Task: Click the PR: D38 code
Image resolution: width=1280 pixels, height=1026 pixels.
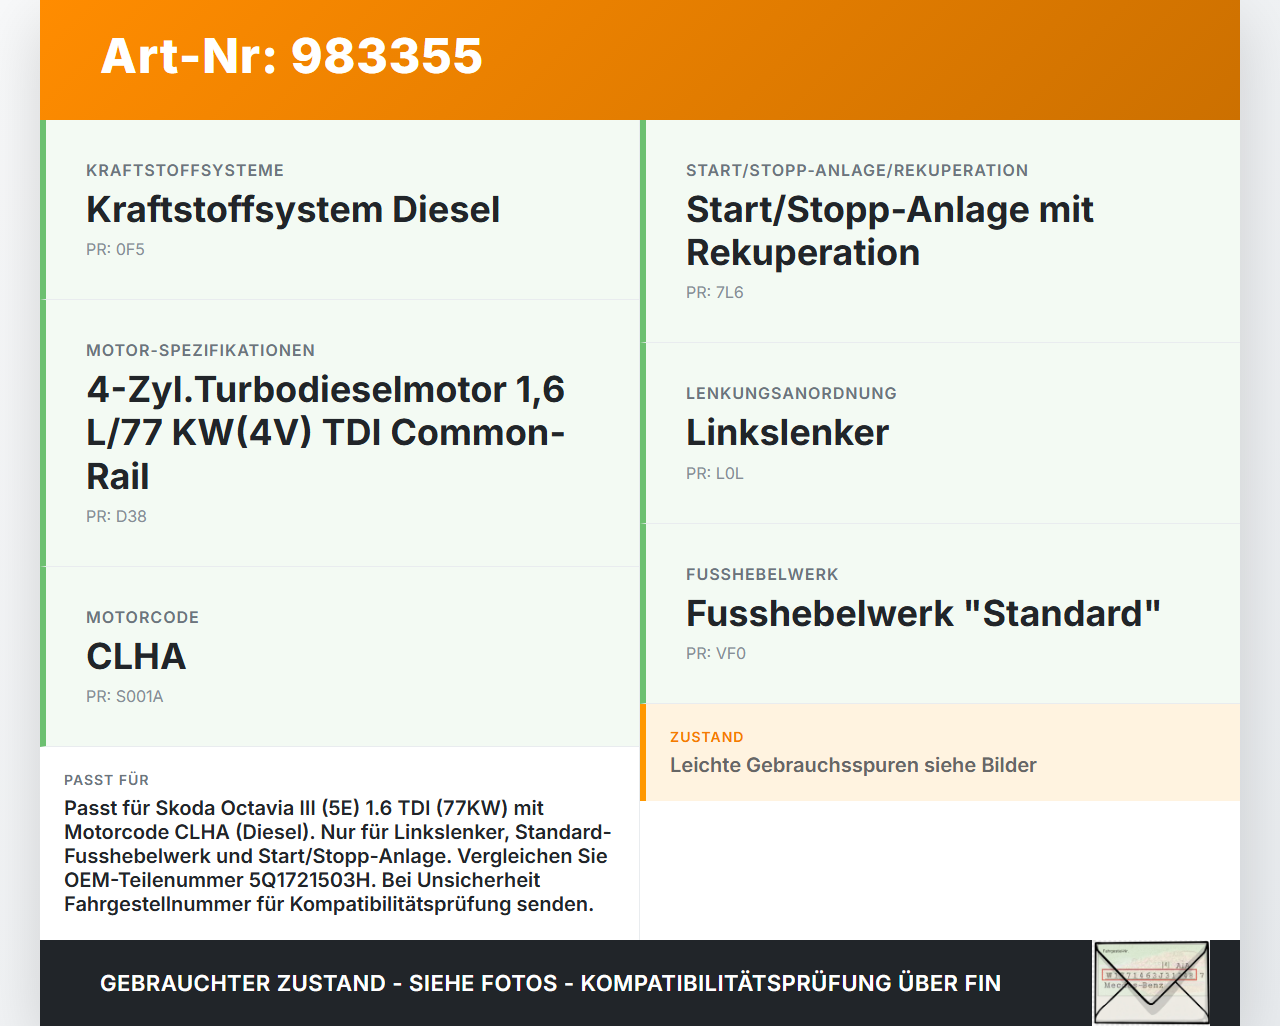Action: (x=116, y=517)
